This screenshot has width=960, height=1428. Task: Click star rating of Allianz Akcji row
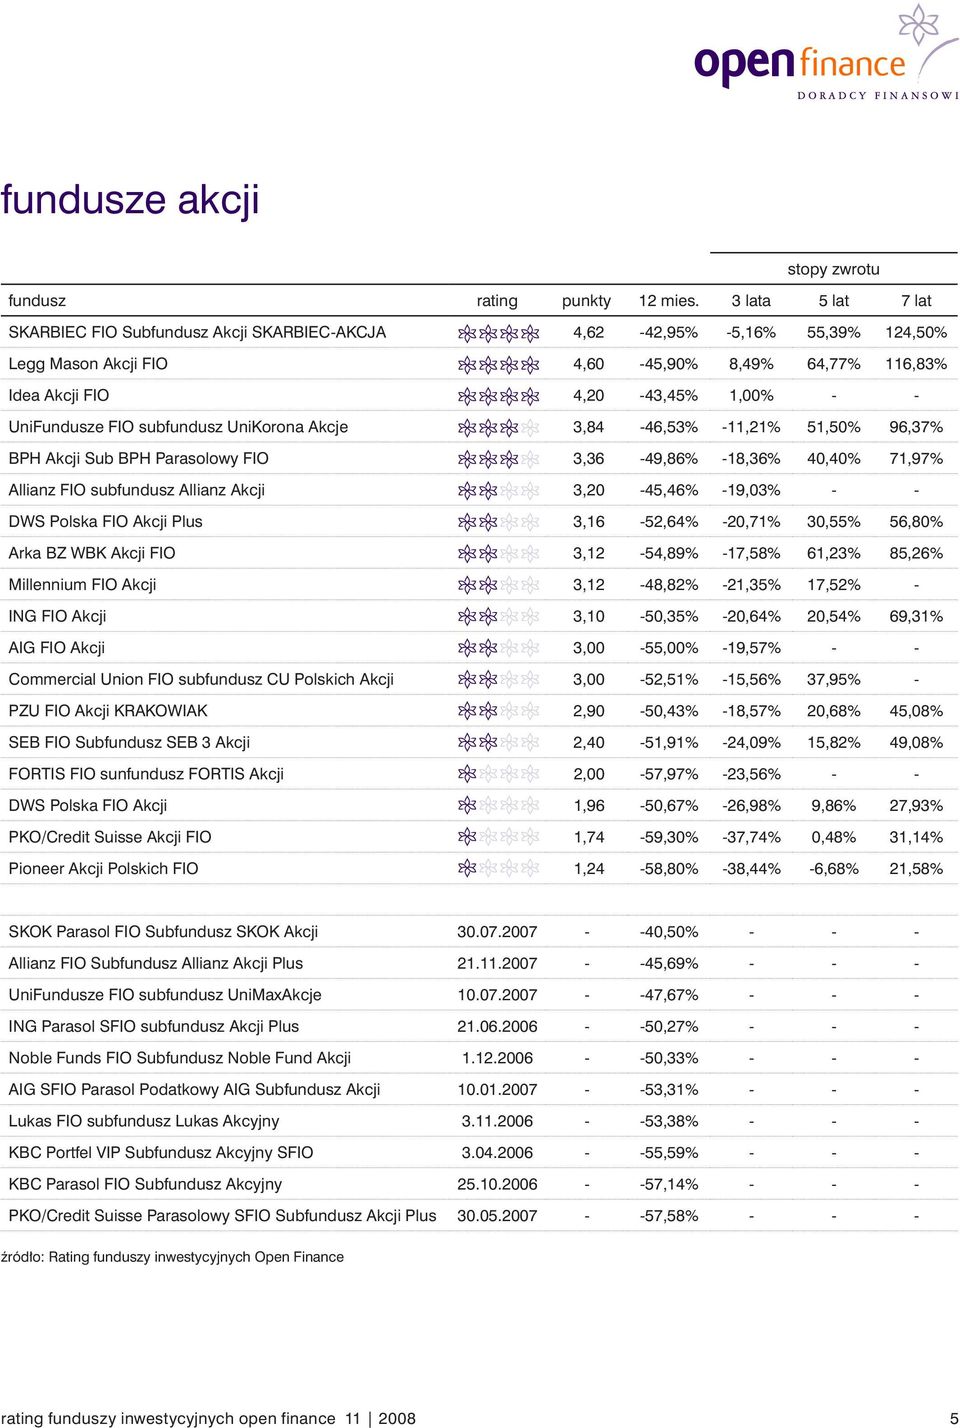499,491
